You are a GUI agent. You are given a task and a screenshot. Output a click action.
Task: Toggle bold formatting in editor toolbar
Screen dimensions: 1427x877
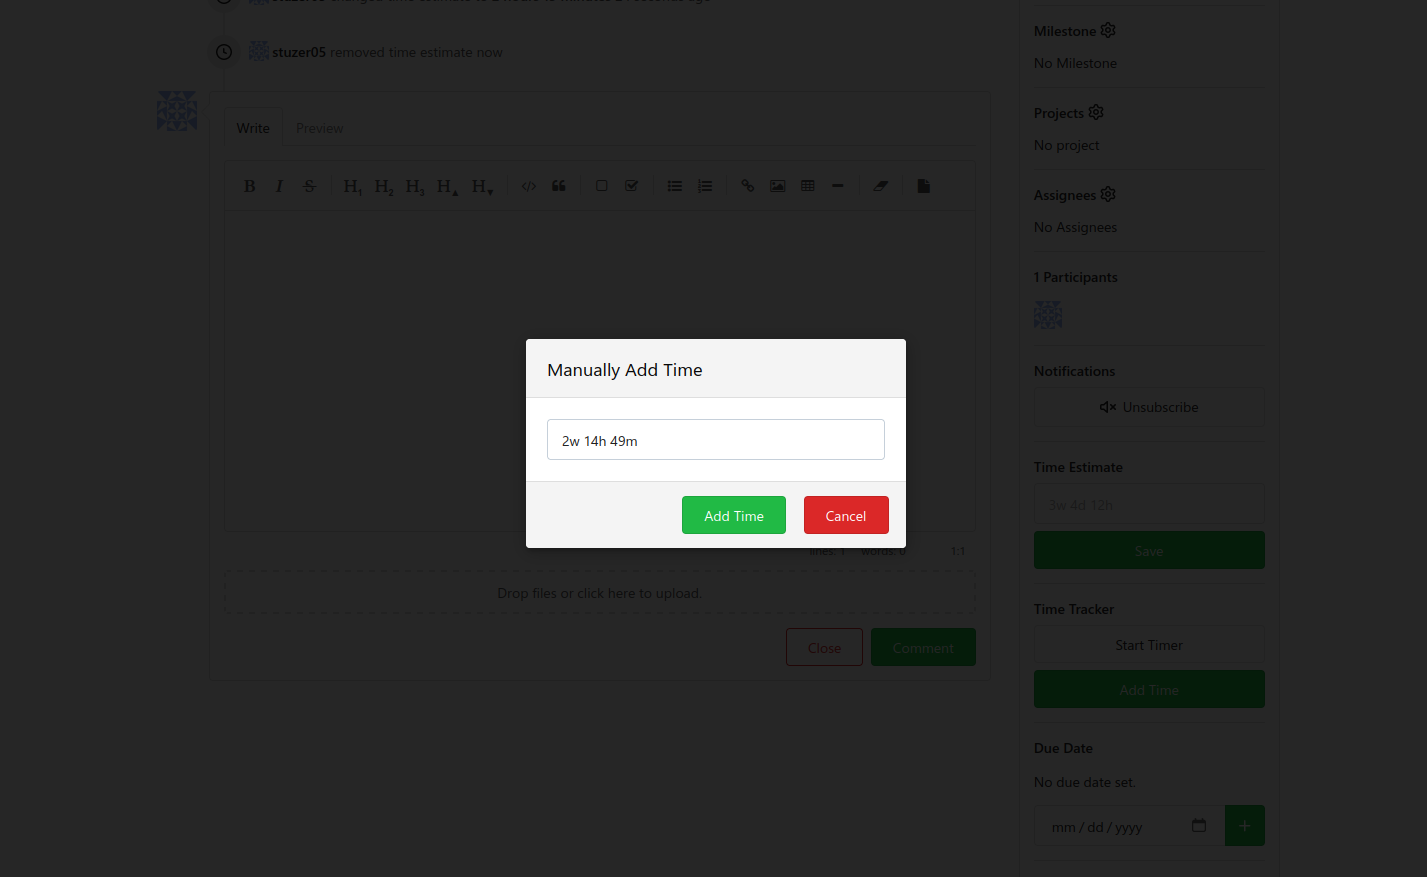coord(250,186)
